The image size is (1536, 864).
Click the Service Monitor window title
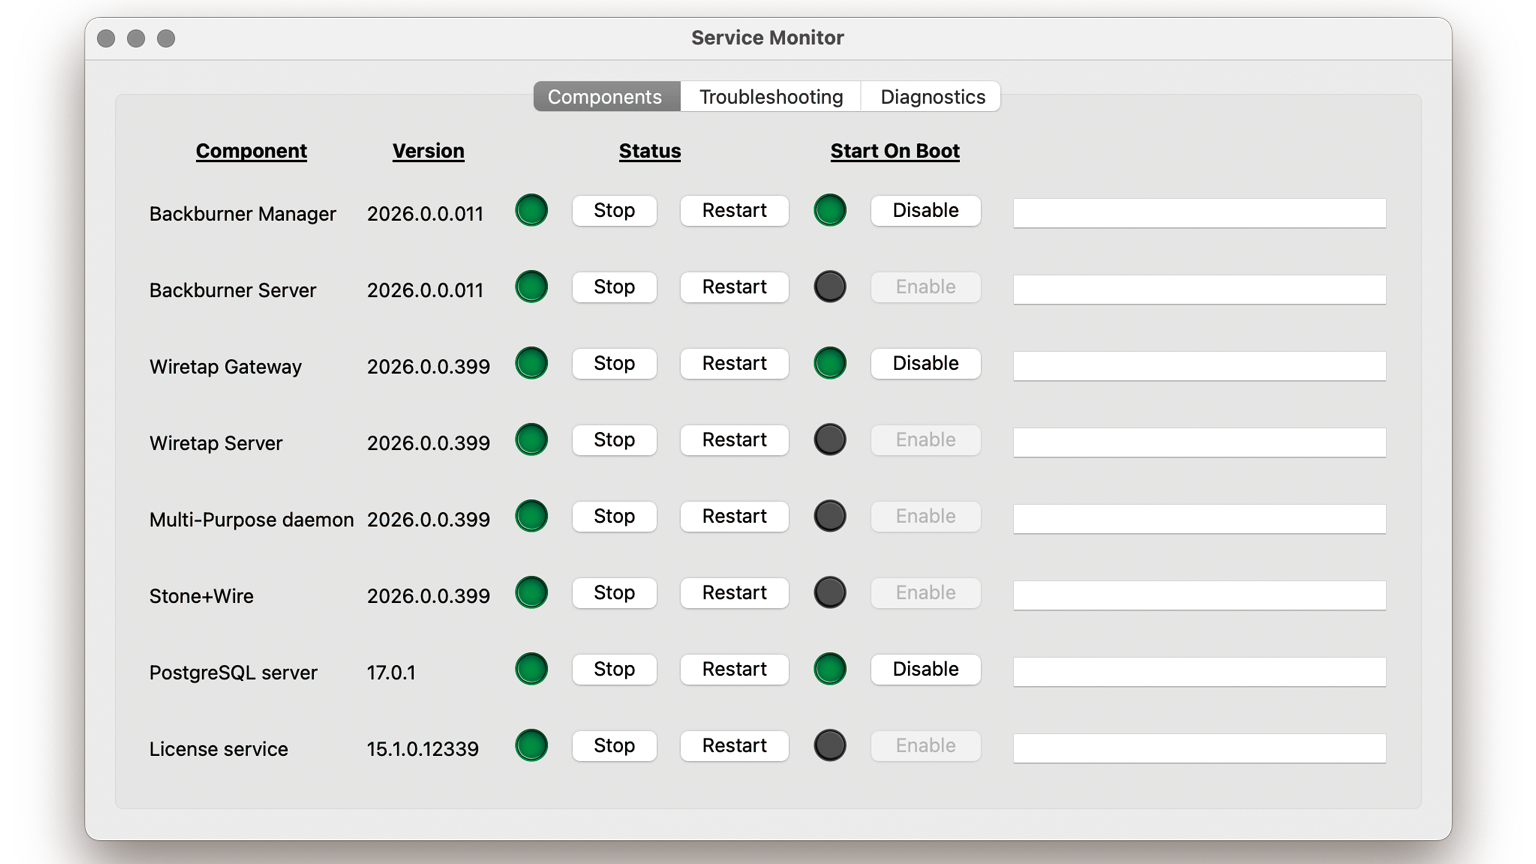[768, 38]
